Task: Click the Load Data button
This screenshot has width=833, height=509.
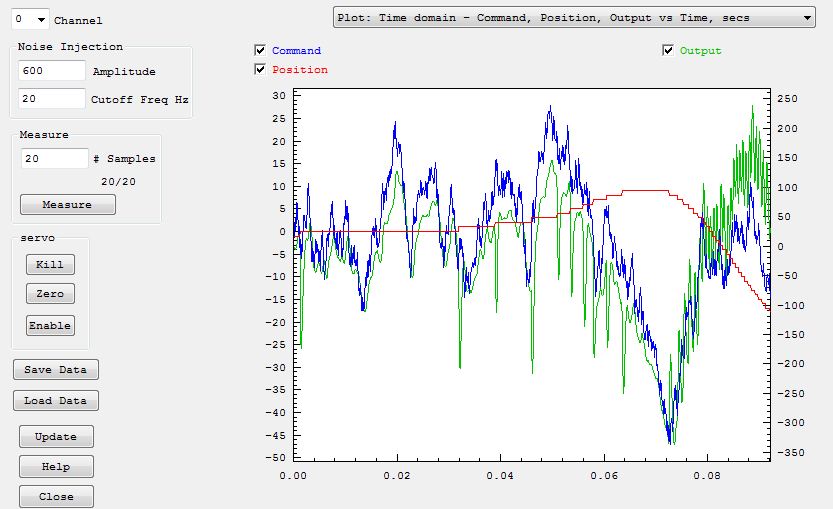Action: click(56, 401)
